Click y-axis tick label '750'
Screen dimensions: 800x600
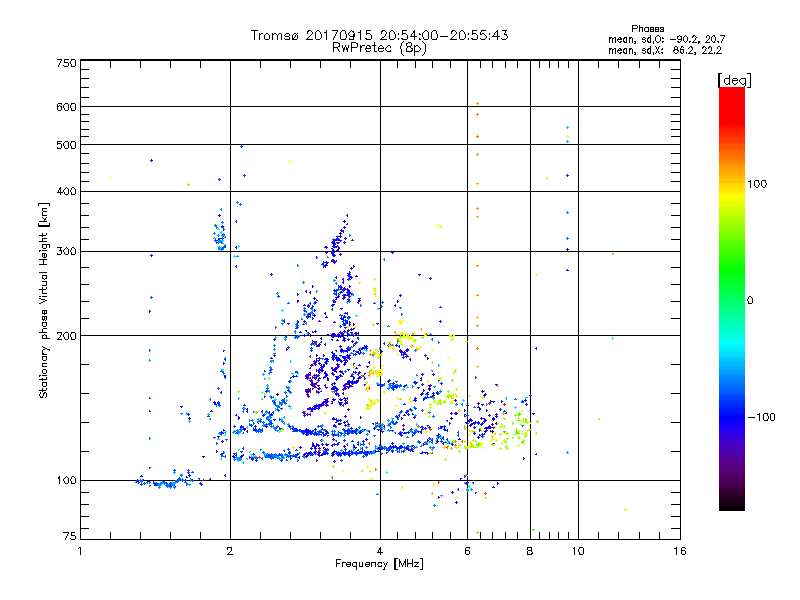pos(66,63)
